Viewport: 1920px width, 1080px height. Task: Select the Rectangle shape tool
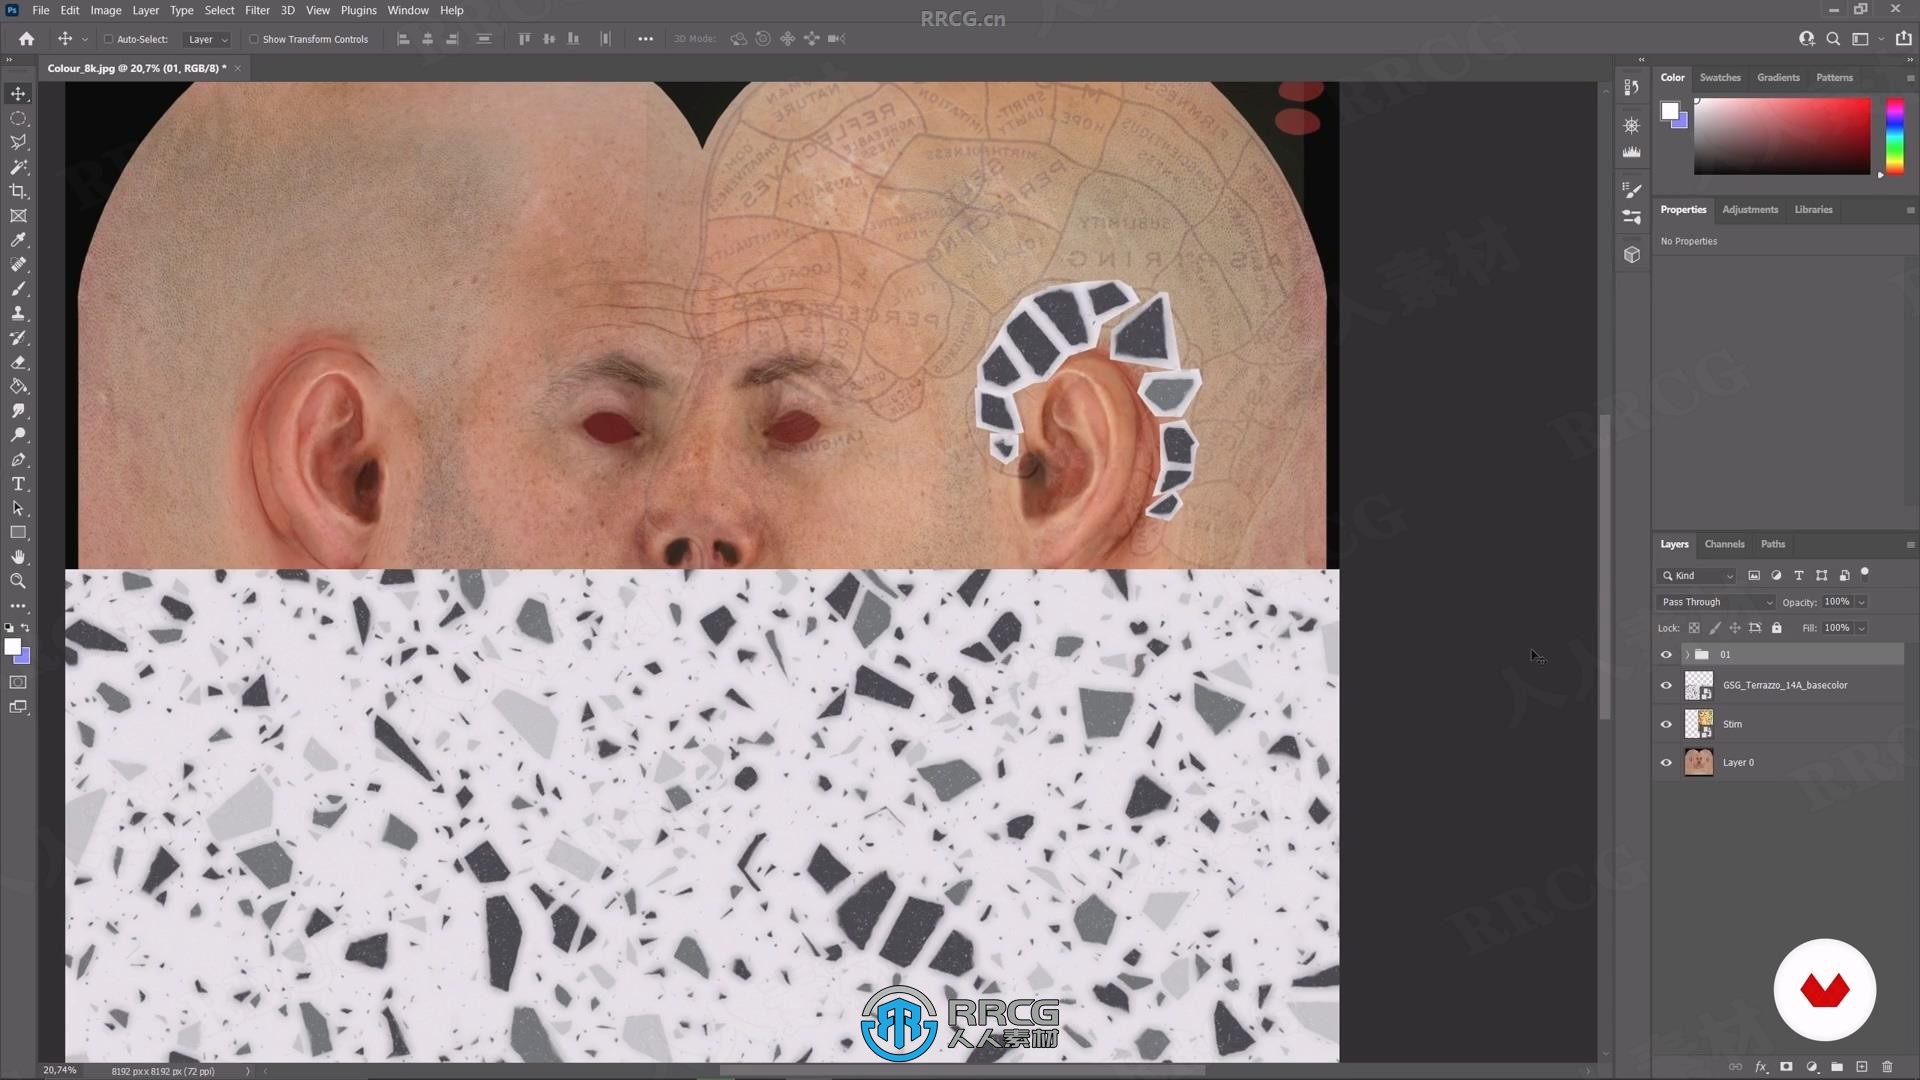tap(18, 533)
